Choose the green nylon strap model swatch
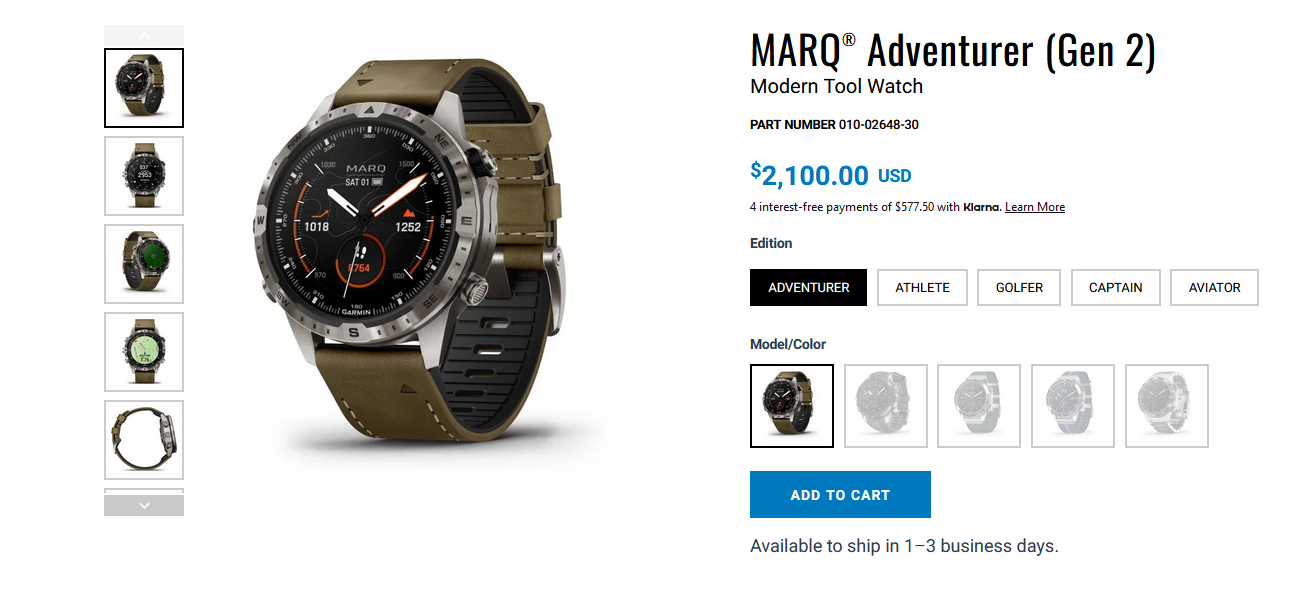Viewport: 1307px width, 608px height. 979,406
